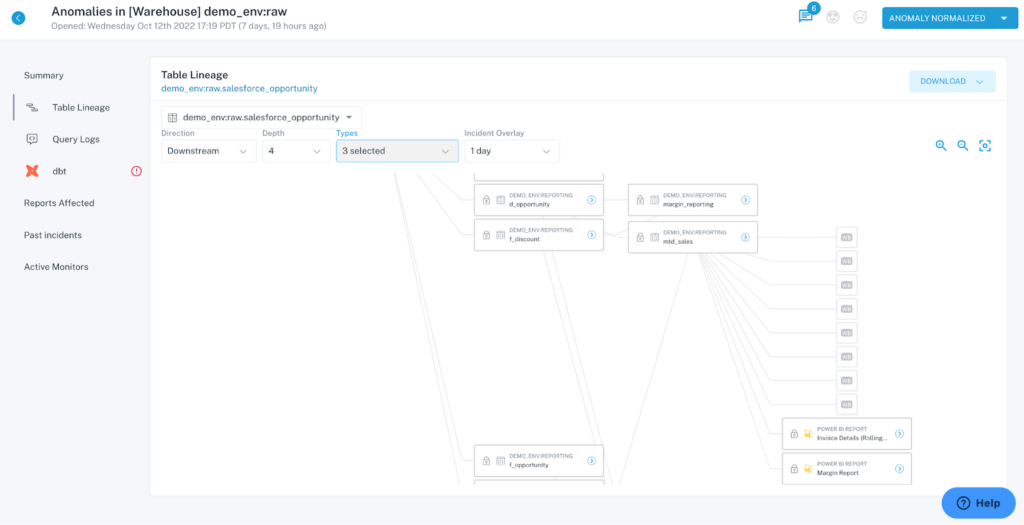This screenshot has height=525, width=1024.
Task: Open the Help button
Action: pos(978,503)
